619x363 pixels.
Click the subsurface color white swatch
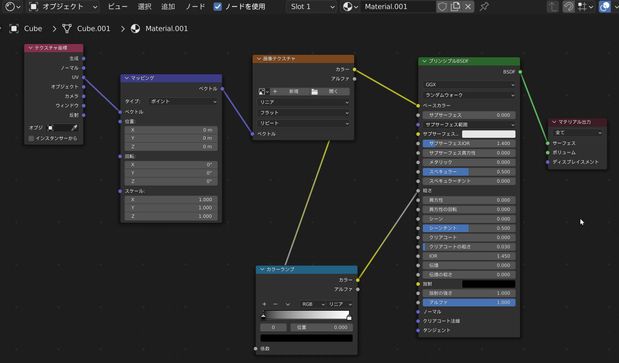tap(489, 134)
